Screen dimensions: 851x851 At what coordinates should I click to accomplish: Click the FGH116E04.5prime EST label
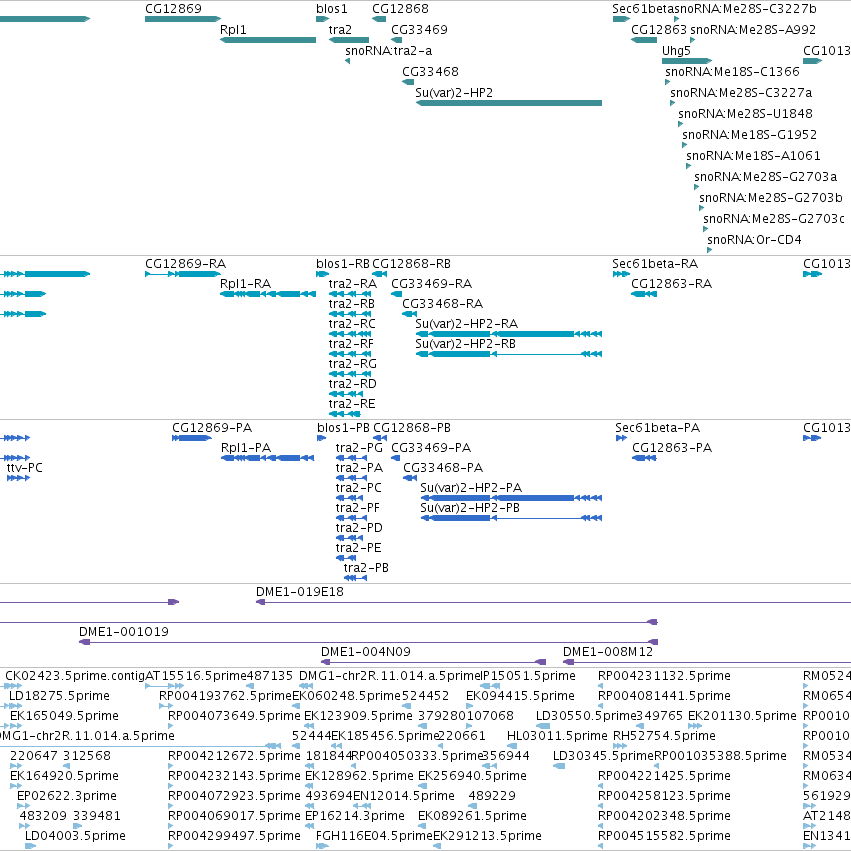point(374,836)
